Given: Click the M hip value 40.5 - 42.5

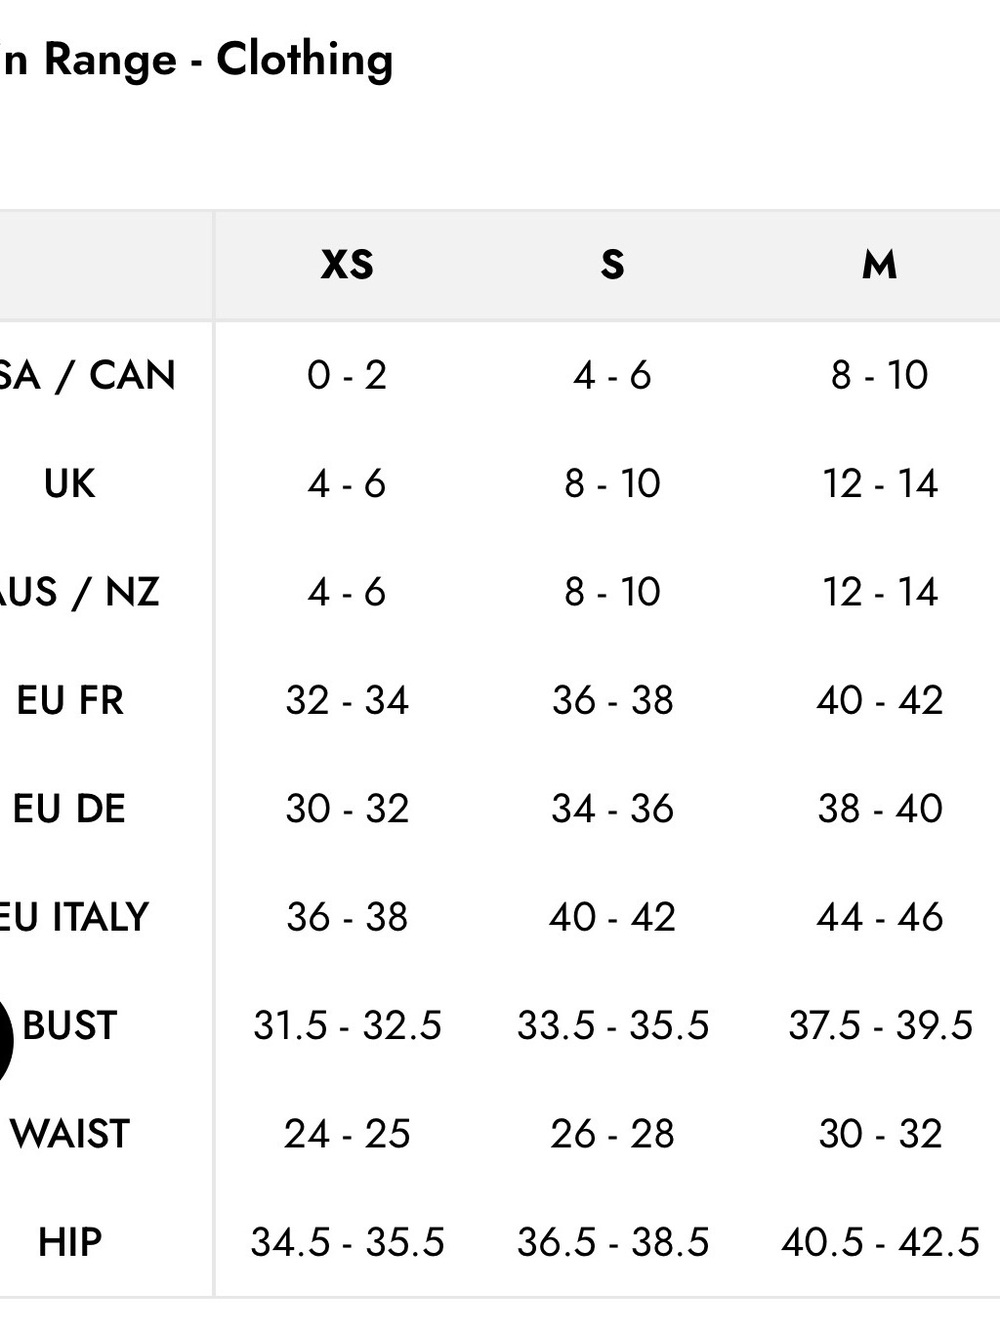Looking at the screenshot, I should pyautogui.click(x=880, y=1242).
